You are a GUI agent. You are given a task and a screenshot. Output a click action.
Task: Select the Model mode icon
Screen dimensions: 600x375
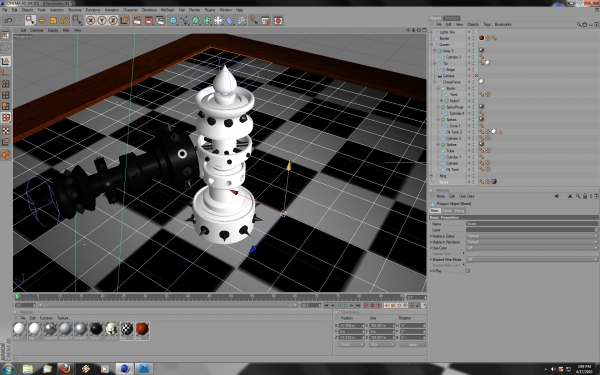pos(6,61)
